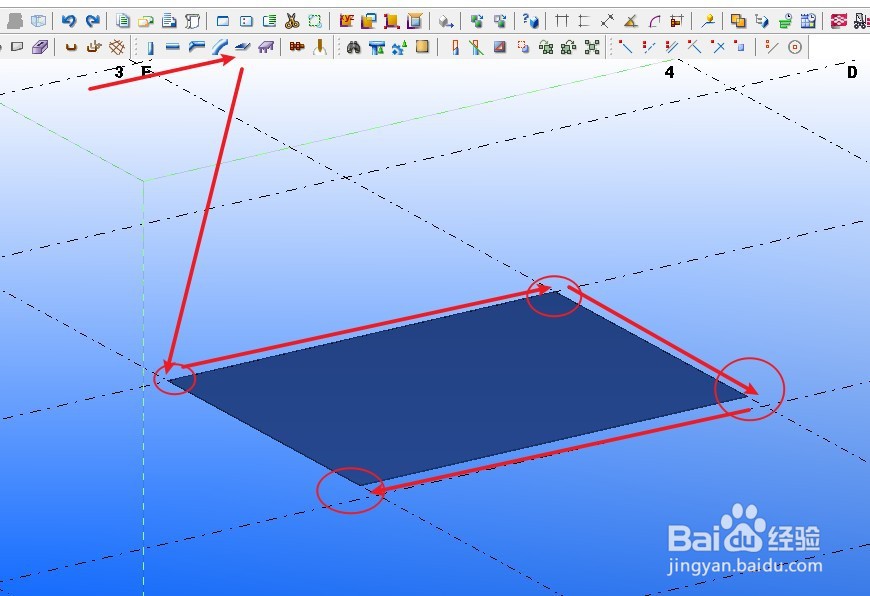
Task: Click the measure horizontal distance icon
Action: click(562, 21)
